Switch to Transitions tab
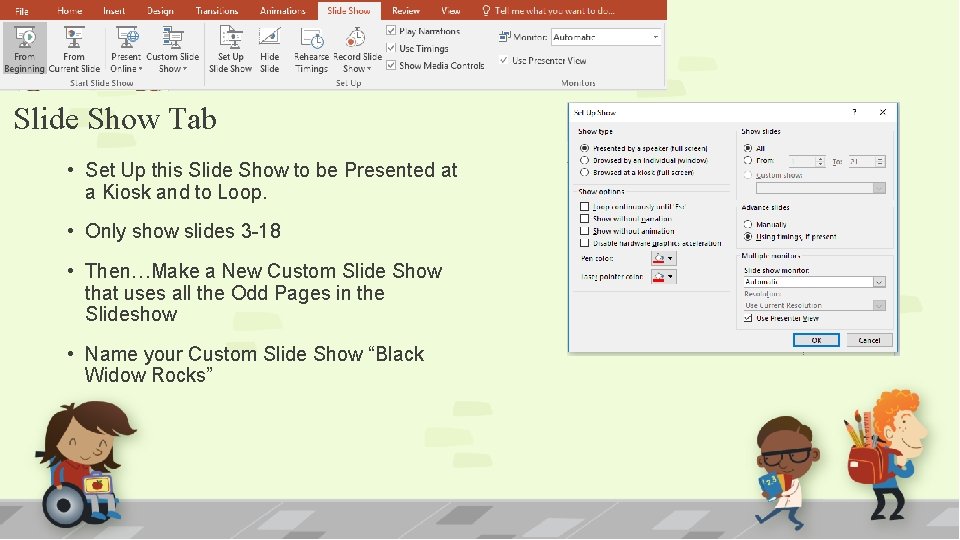This screenshot has height=540, width=960. coord(217,10)
